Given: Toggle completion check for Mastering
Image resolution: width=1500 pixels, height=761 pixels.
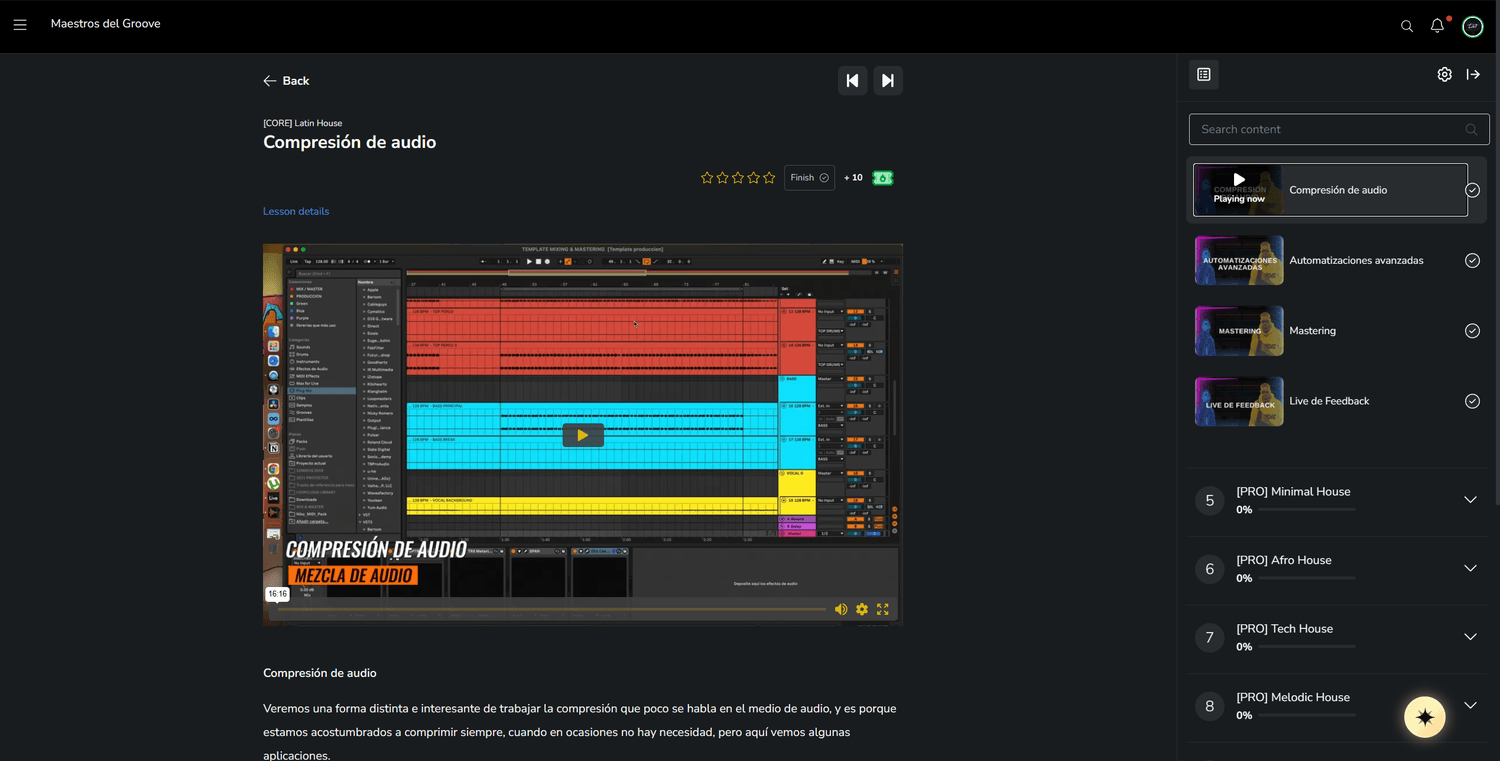Looking at the screenshot, I should [1472, 331].
